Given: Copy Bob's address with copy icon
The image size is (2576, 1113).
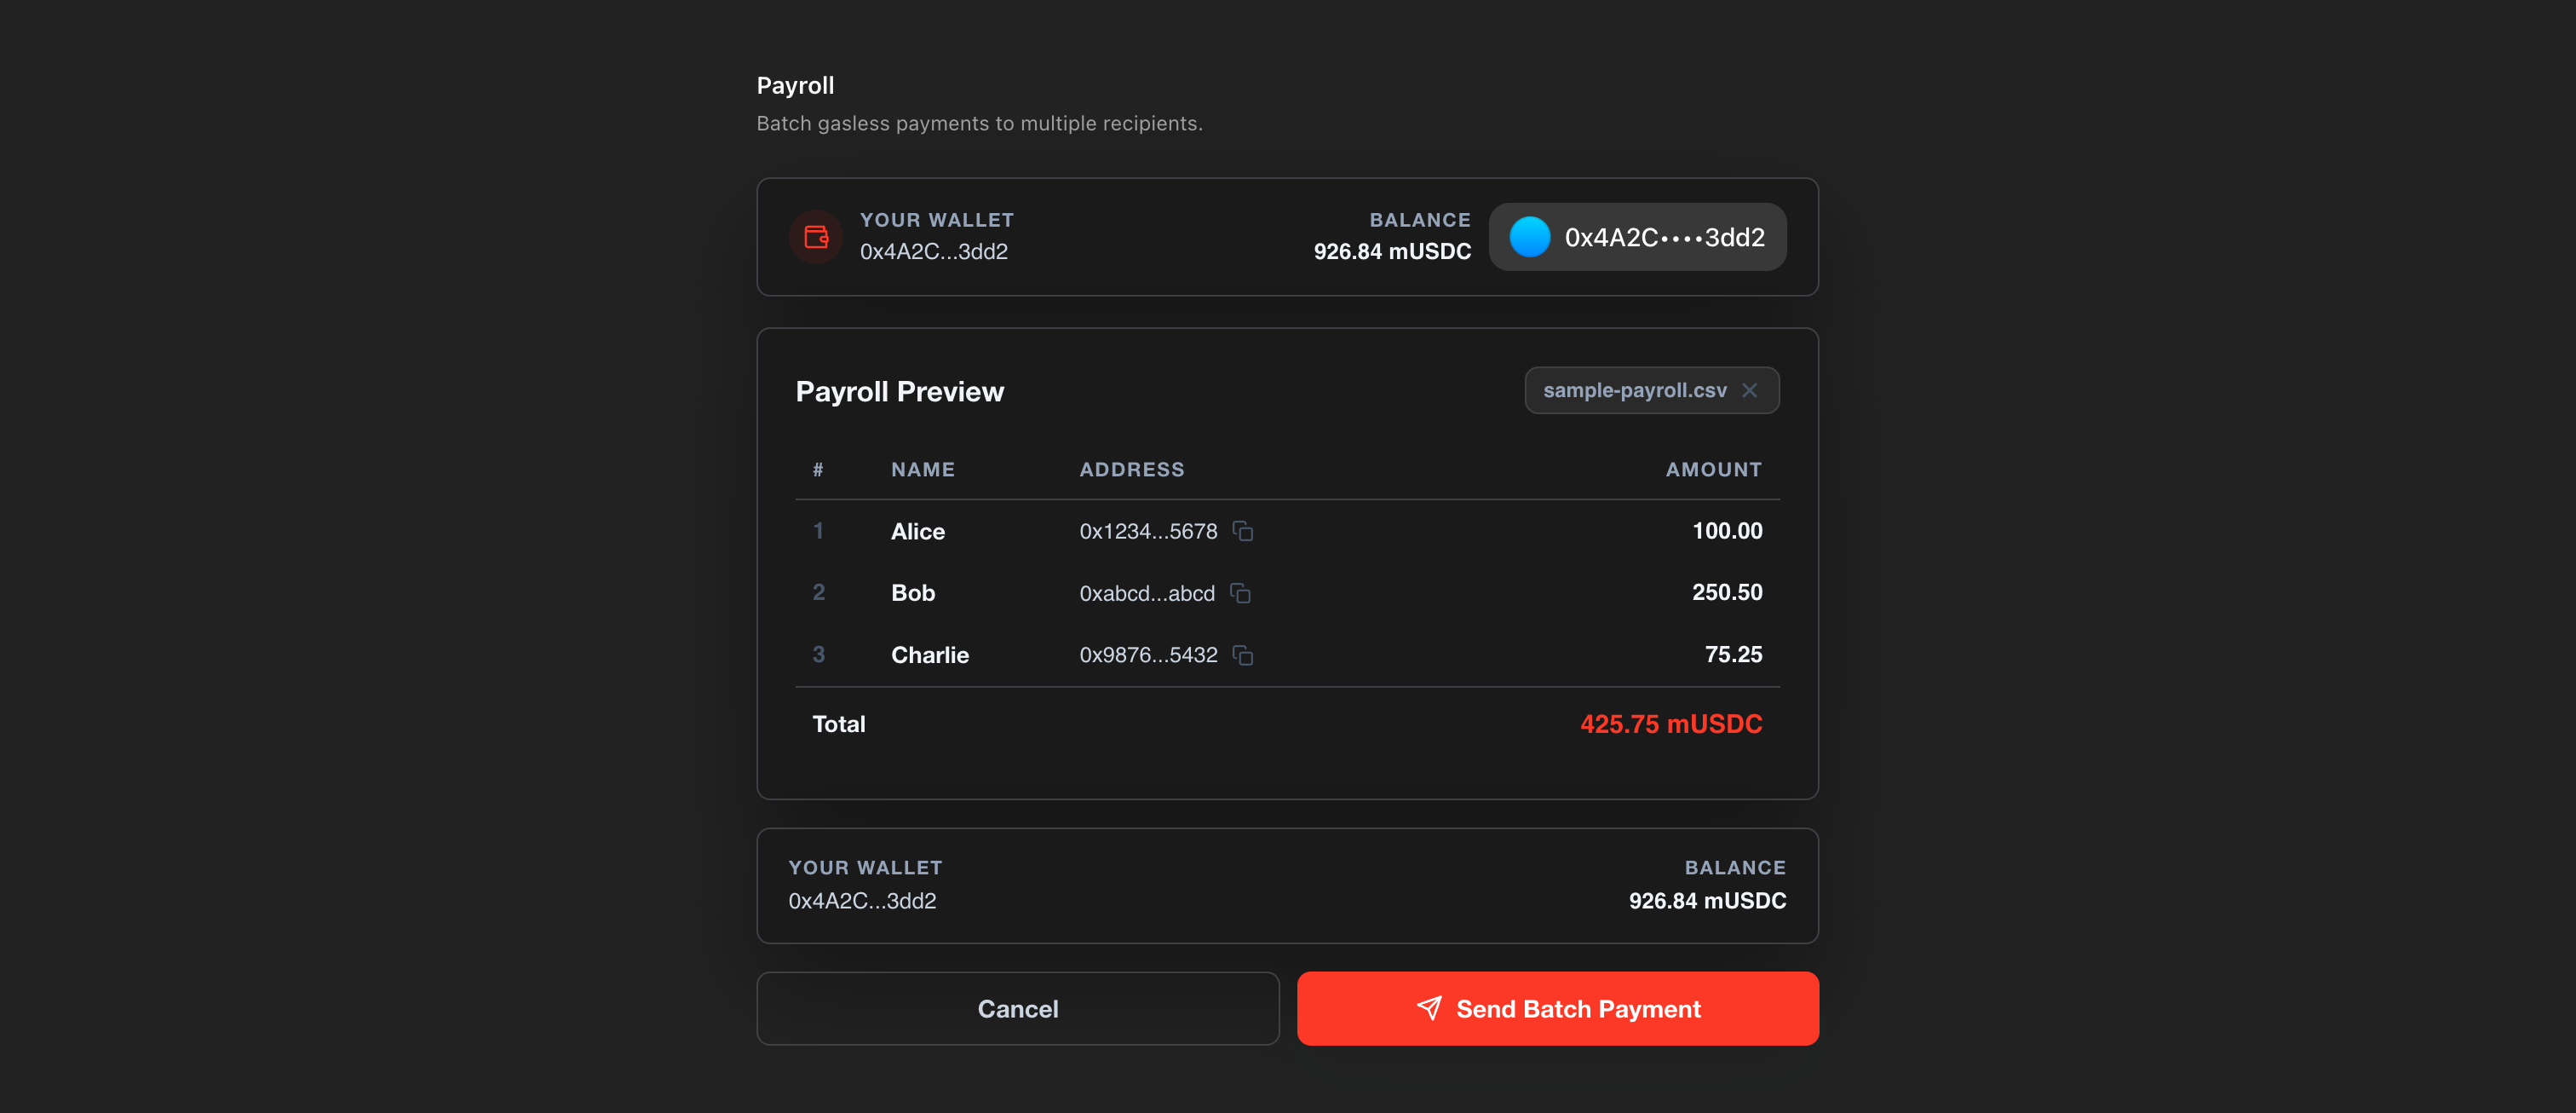Looking at the screenshot, I should (x=1240, y=593).
